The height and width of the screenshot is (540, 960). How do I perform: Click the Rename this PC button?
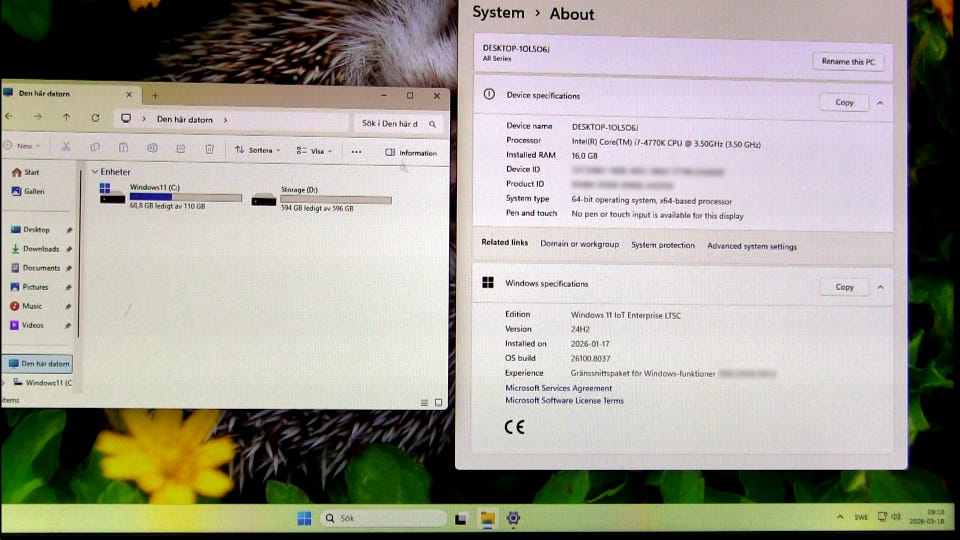(847, 62)
